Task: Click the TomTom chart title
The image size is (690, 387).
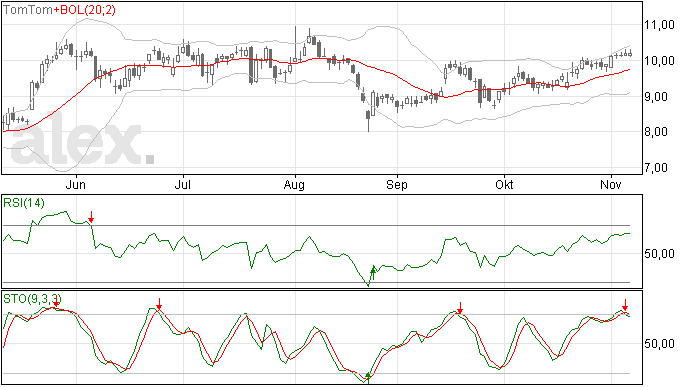Action: 28,10
